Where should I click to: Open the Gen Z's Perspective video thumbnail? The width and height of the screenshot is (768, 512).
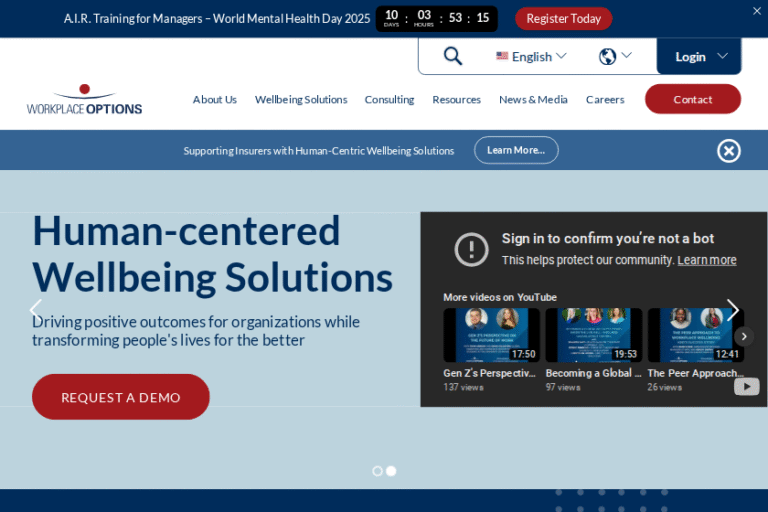point(491,335)
